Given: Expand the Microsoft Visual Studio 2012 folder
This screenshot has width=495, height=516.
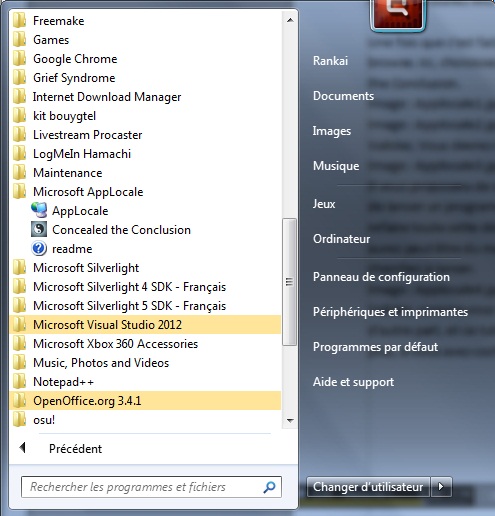Looking at the screenshot, I should (x=145, y=325).
